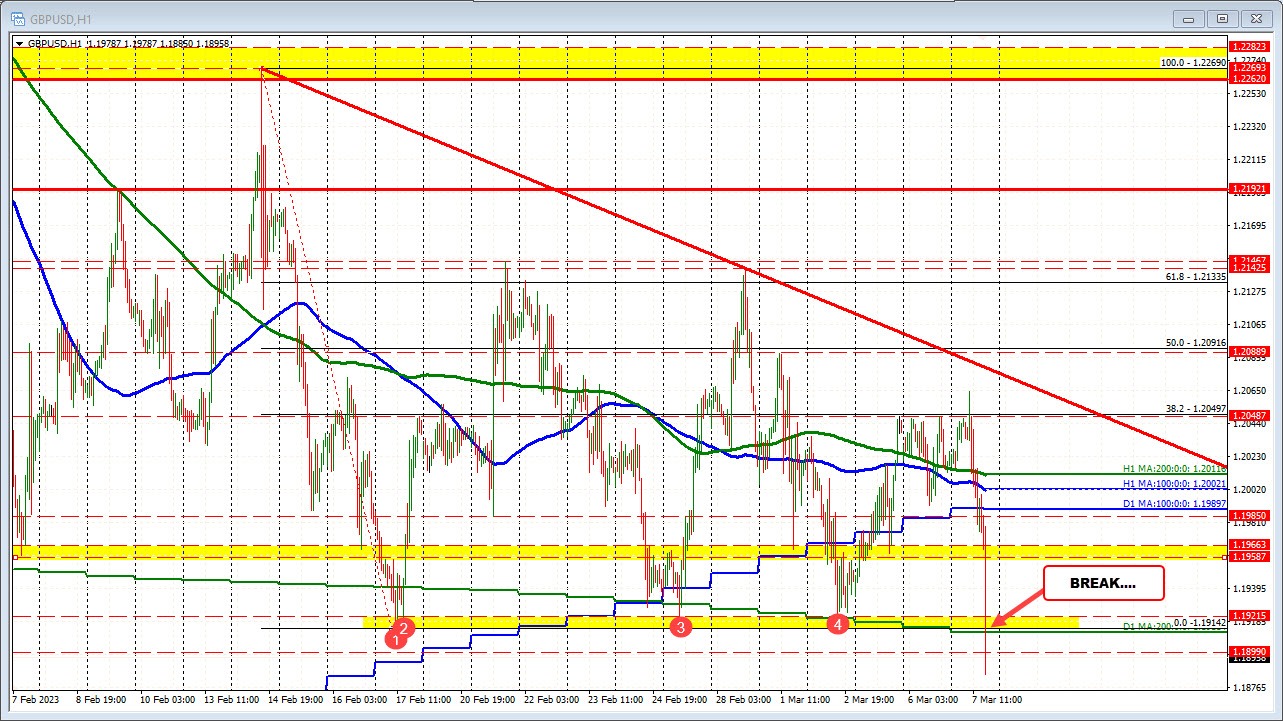Click the H1 MA:100:0:0: 1.20021 label
This screenshot has height=721, width=1283.
(x=1174, y=483)
